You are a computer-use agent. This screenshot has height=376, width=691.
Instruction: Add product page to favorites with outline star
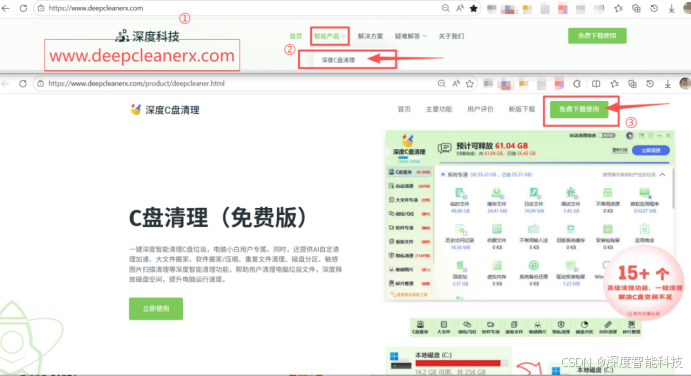pyautogui.click(x=470, y=83)
